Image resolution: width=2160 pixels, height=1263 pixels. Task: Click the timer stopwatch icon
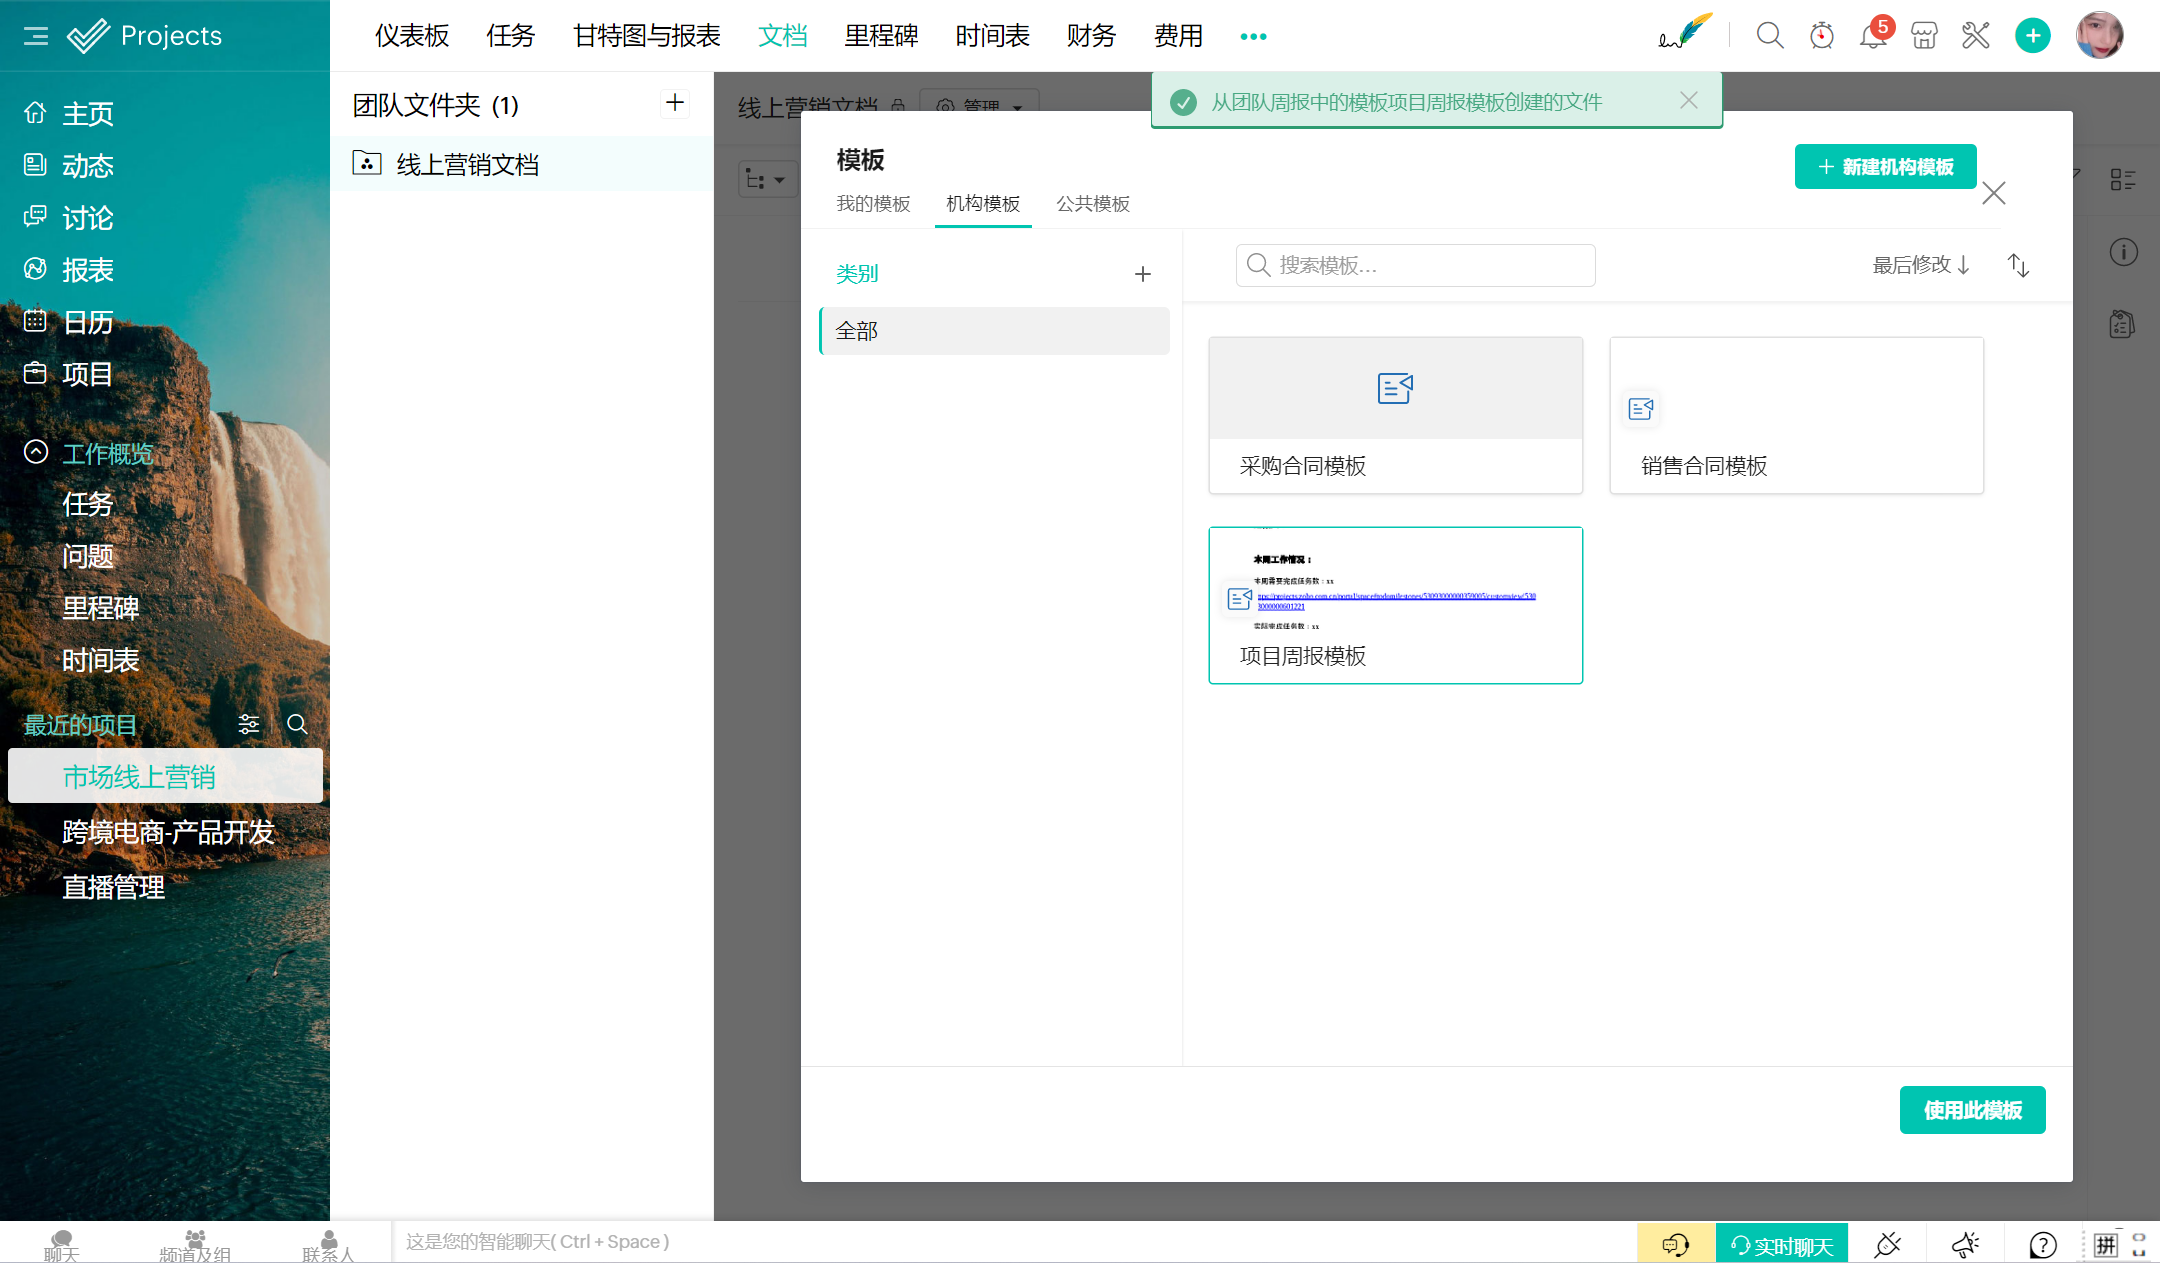click(x=1822, y=36)
